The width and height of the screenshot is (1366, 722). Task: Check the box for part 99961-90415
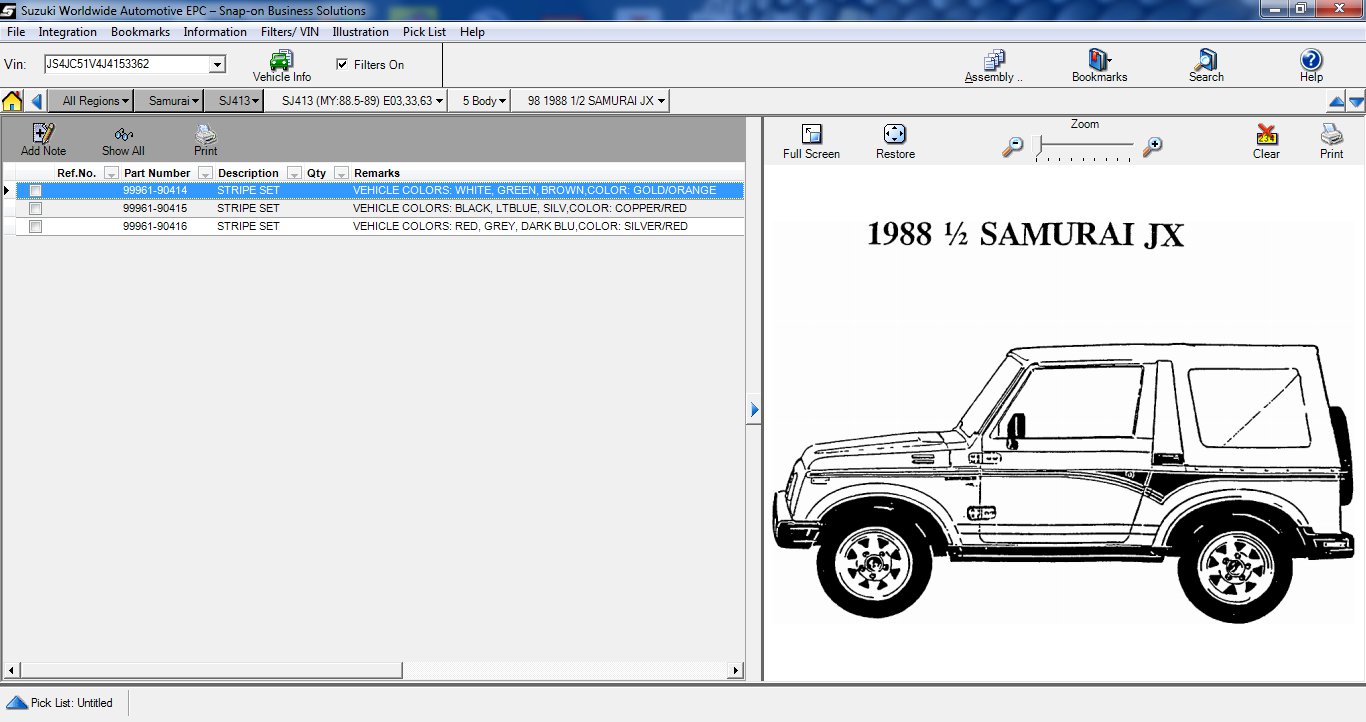click(x=36, y=208)
